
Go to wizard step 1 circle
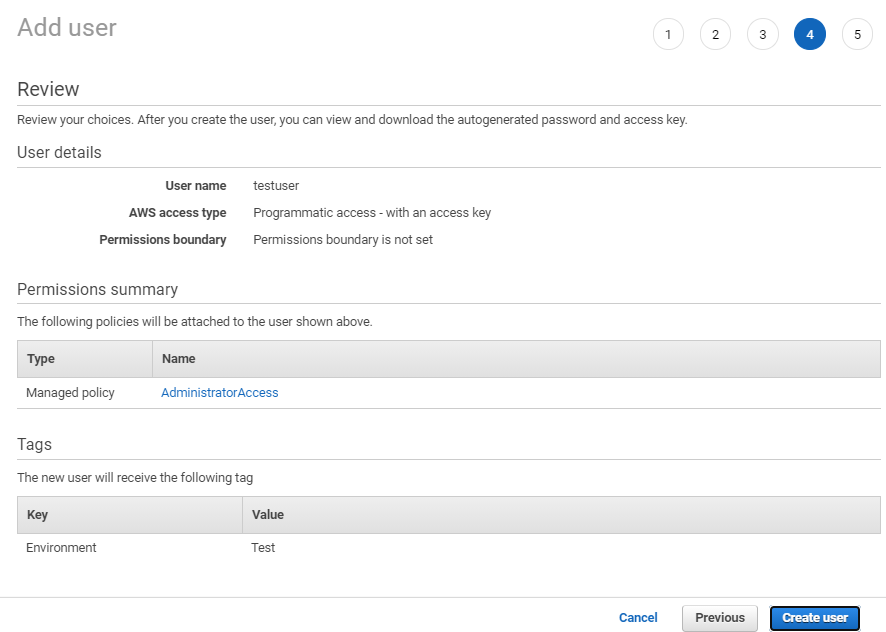point(668,34)
